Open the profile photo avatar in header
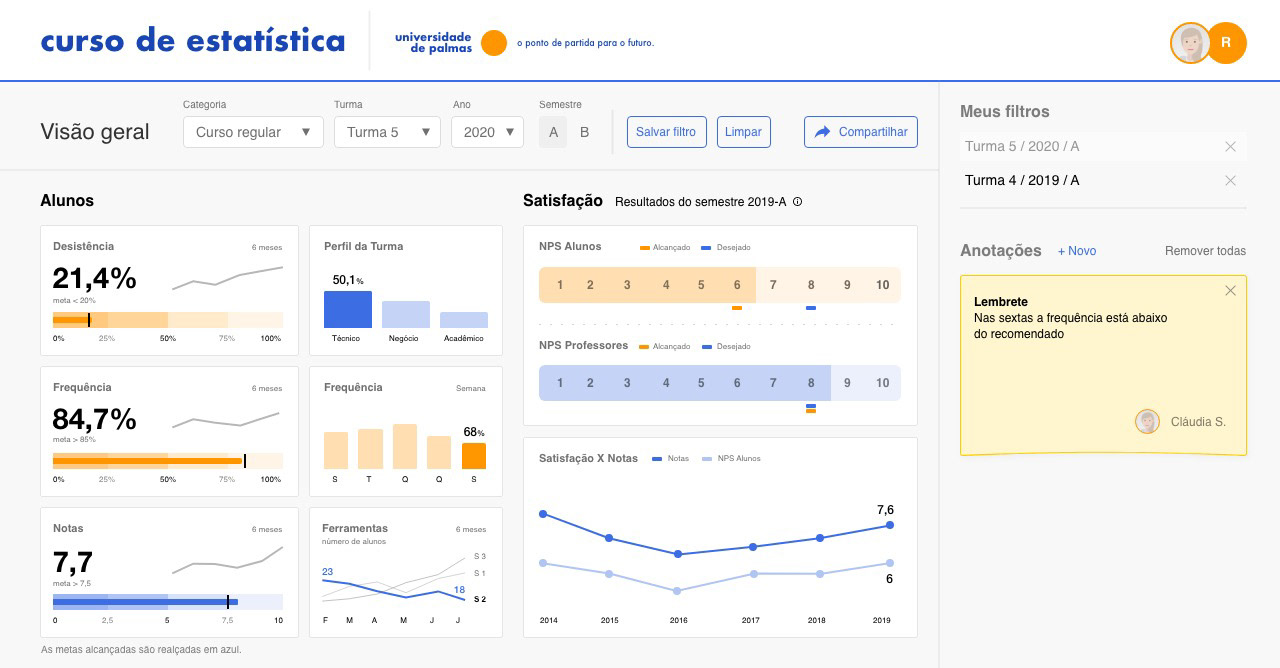This screenshot has width=1280, height=668. click(x=1190, y=43)
